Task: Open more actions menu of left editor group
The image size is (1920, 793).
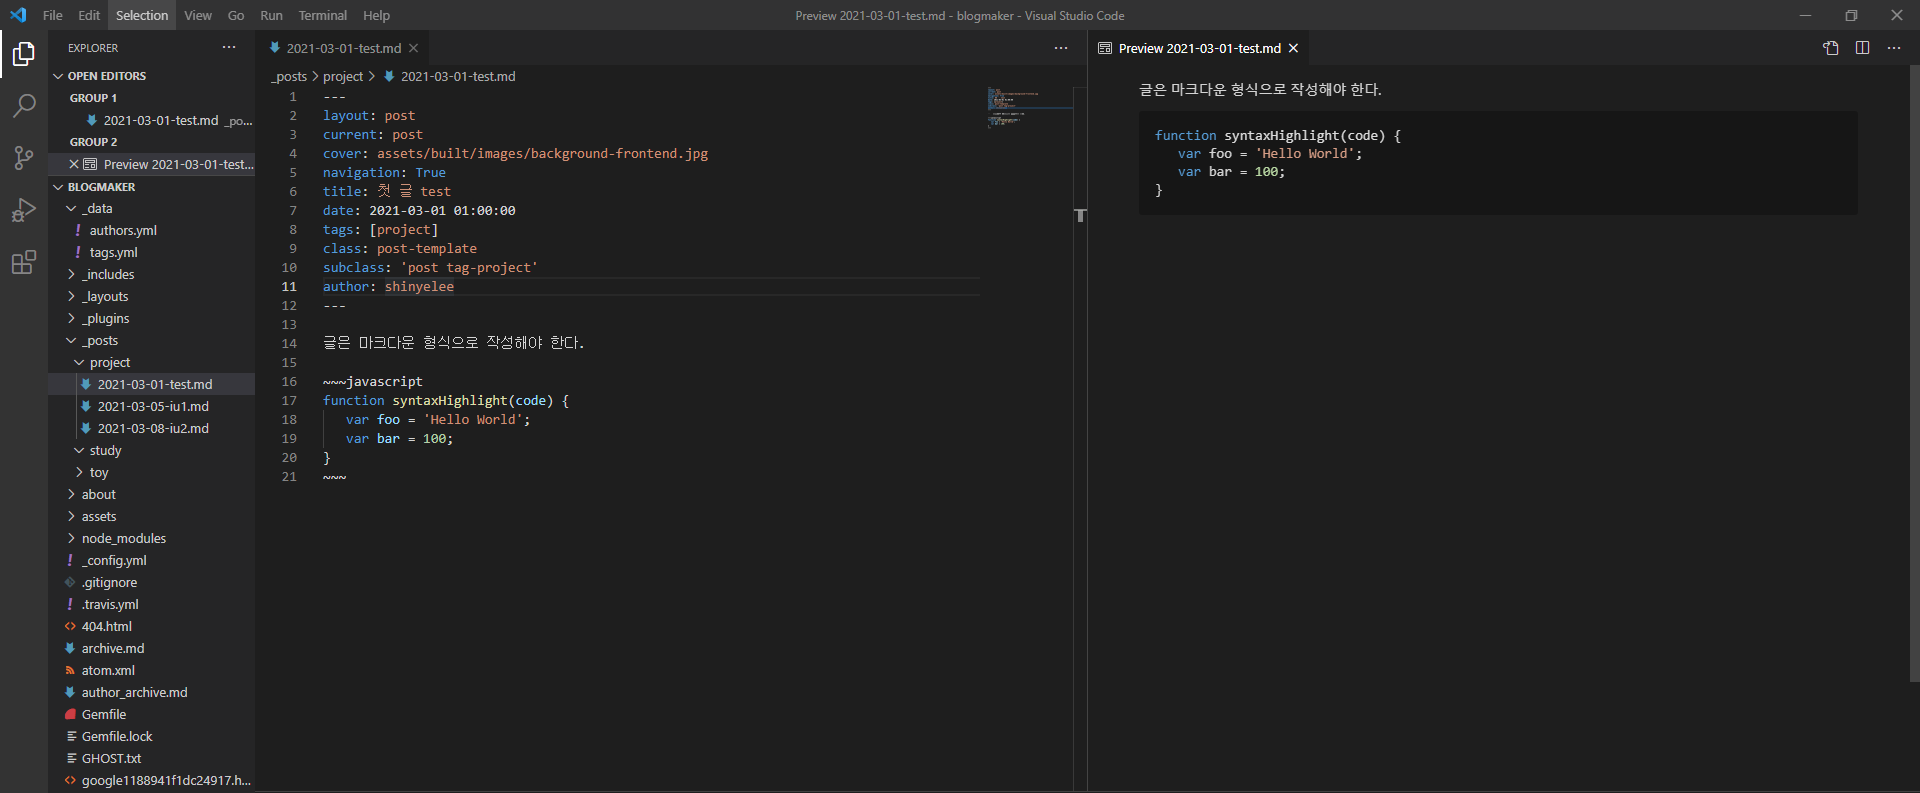Action: click(1061, 48)
